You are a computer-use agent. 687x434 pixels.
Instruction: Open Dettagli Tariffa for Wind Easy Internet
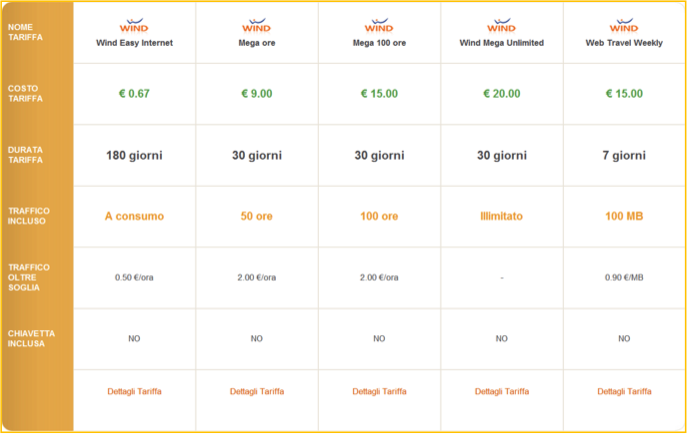(135, 392)
